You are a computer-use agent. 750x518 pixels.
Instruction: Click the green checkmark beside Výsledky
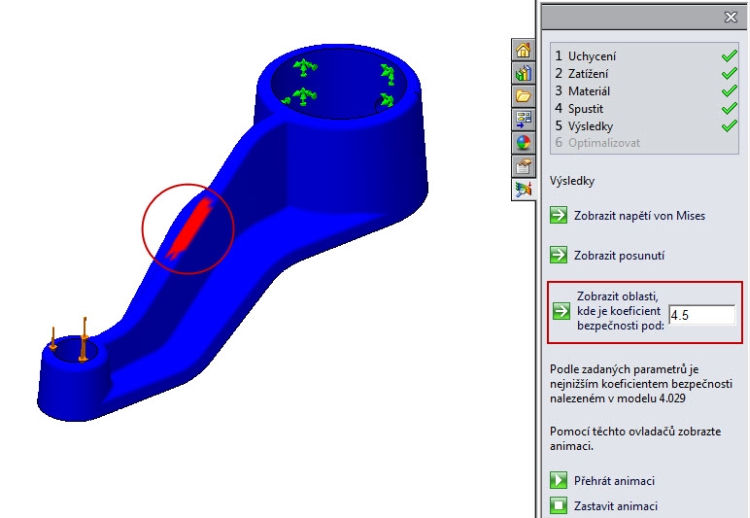(729, 126)
